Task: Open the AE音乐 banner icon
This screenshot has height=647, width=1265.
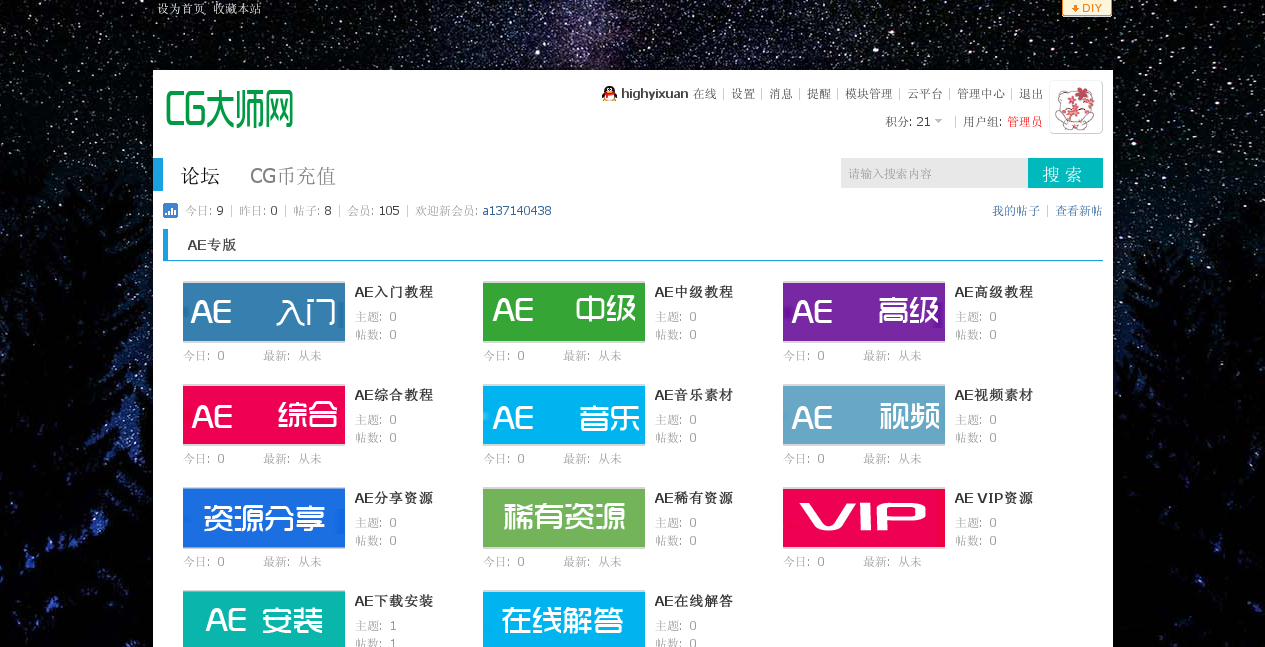Action: (x=564, y=415)
